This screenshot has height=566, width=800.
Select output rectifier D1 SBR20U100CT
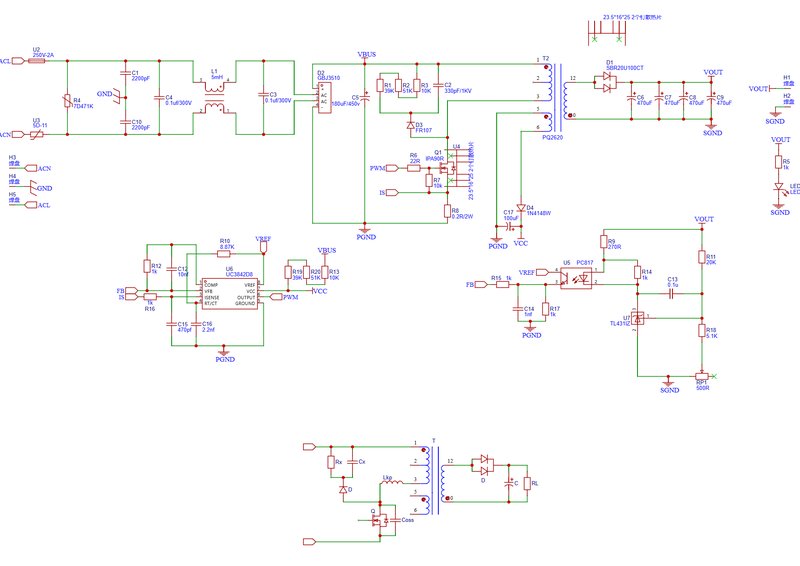coord(606,82)
